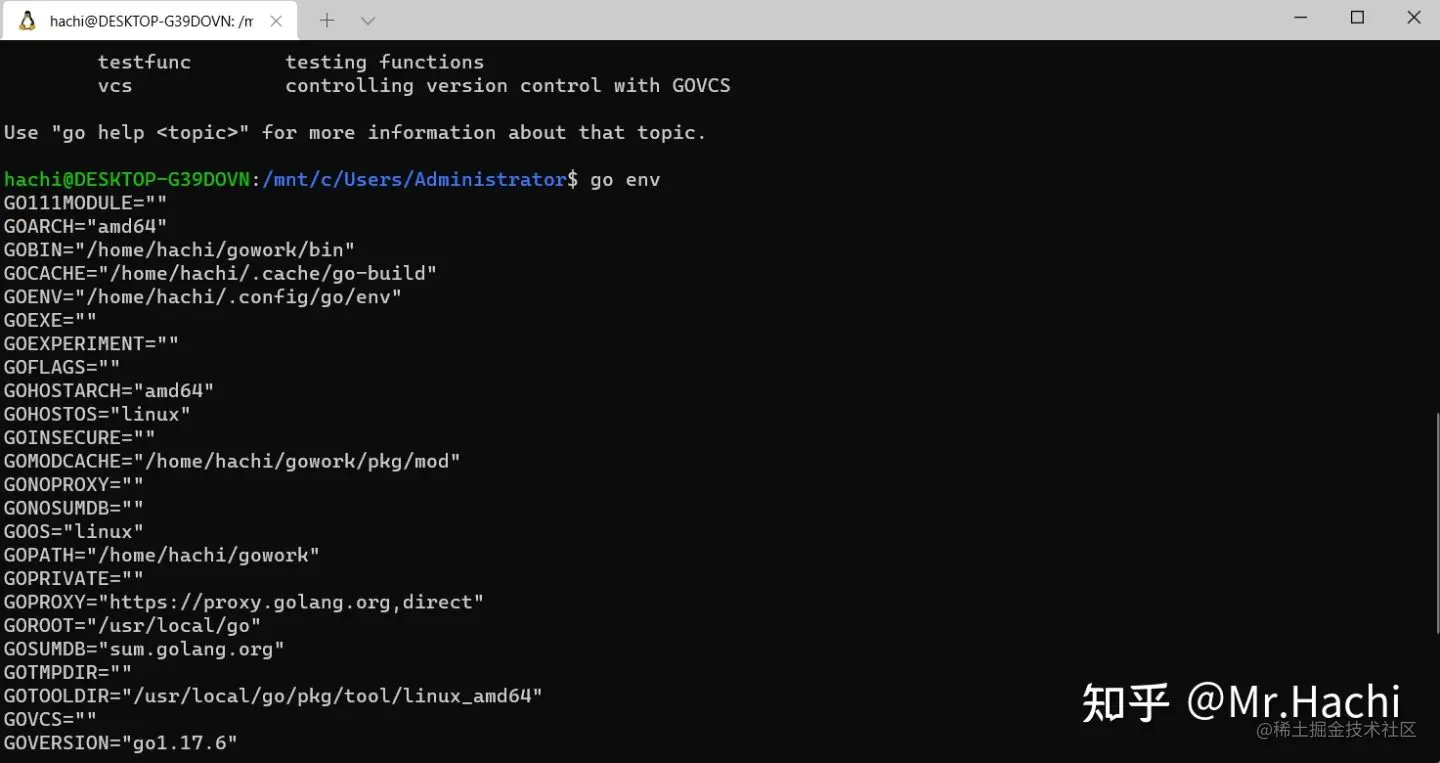The width and height of the screenshot is (1440, 763).
Task: Click the /mnt/c/Users/Administrator prompt path
Action: [414, 180]
